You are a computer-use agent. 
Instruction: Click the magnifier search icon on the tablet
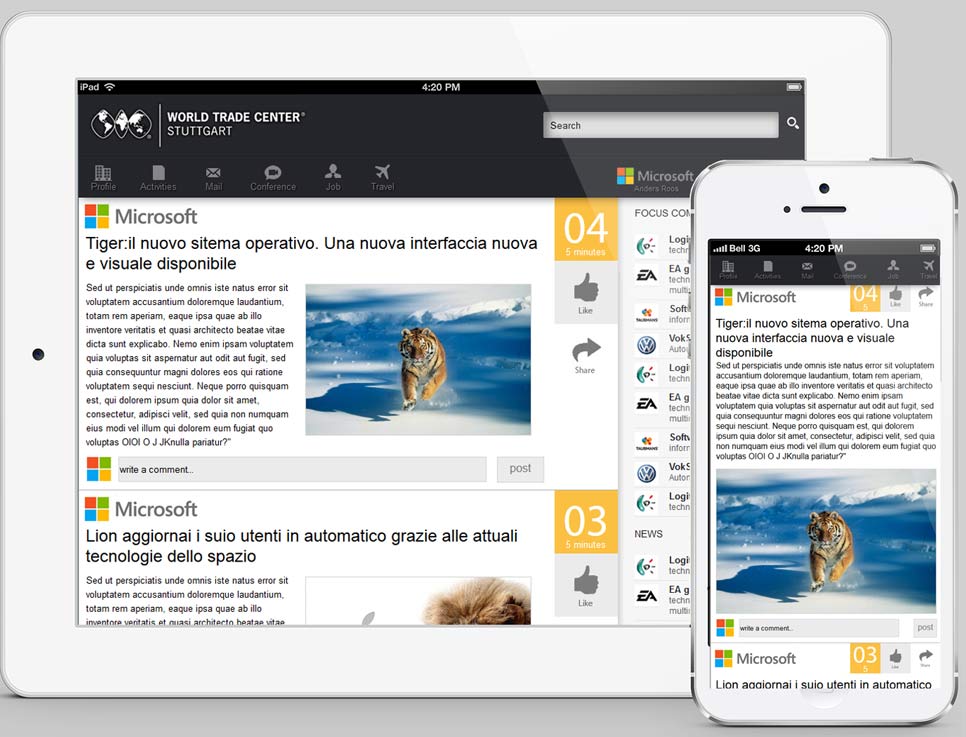(x=792, y=124)
